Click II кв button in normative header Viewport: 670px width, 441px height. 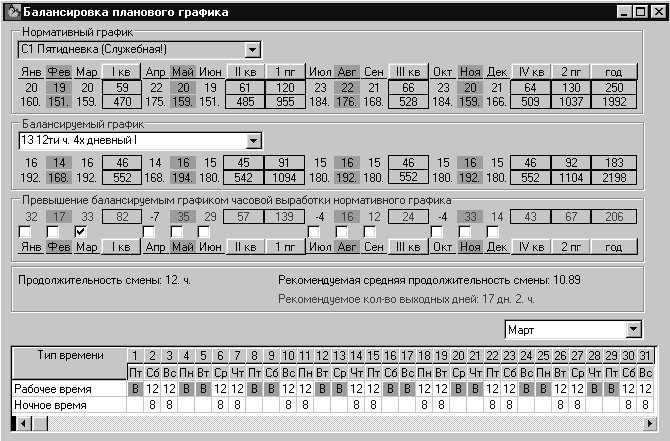point(245,72)
